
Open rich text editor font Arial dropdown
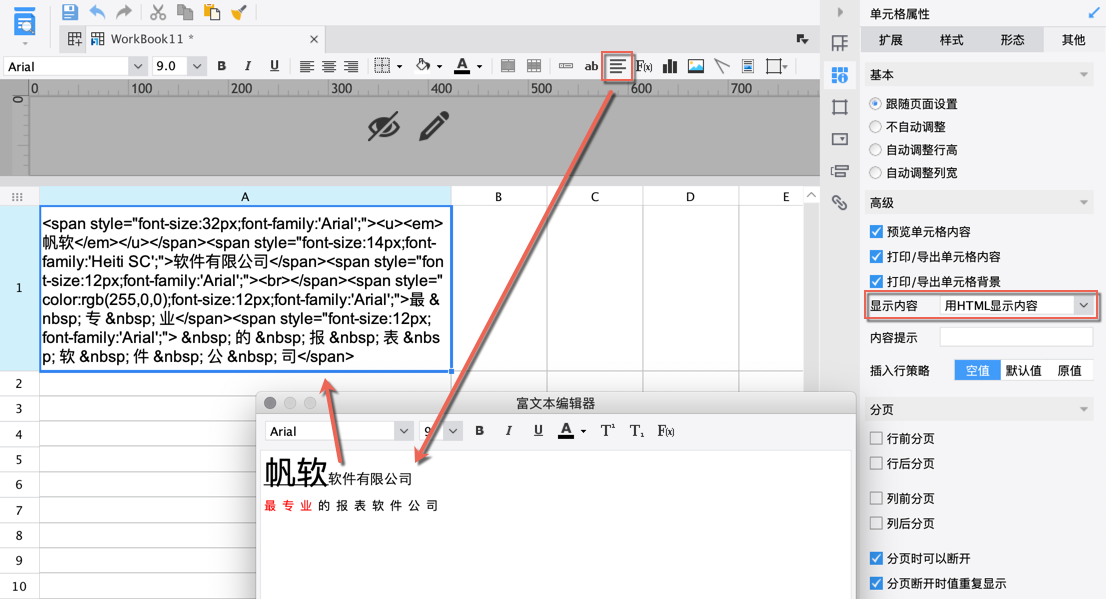coord(403,431)
